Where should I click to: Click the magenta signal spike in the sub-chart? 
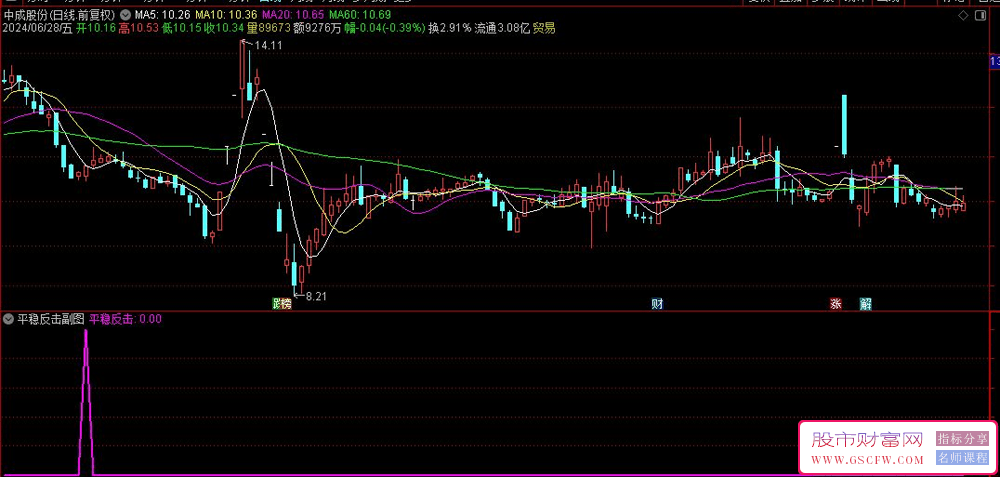[x=86, y=402]
